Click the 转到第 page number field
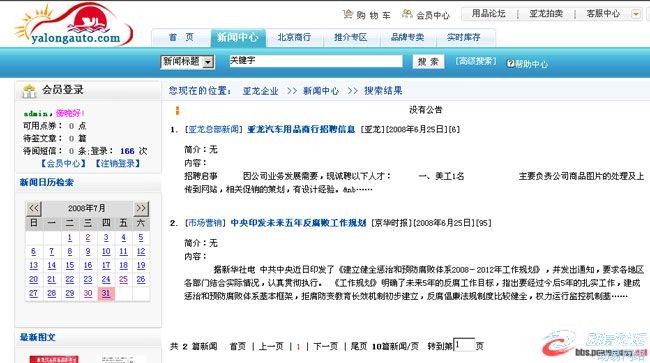650x363 pixels. click(464, 345)
